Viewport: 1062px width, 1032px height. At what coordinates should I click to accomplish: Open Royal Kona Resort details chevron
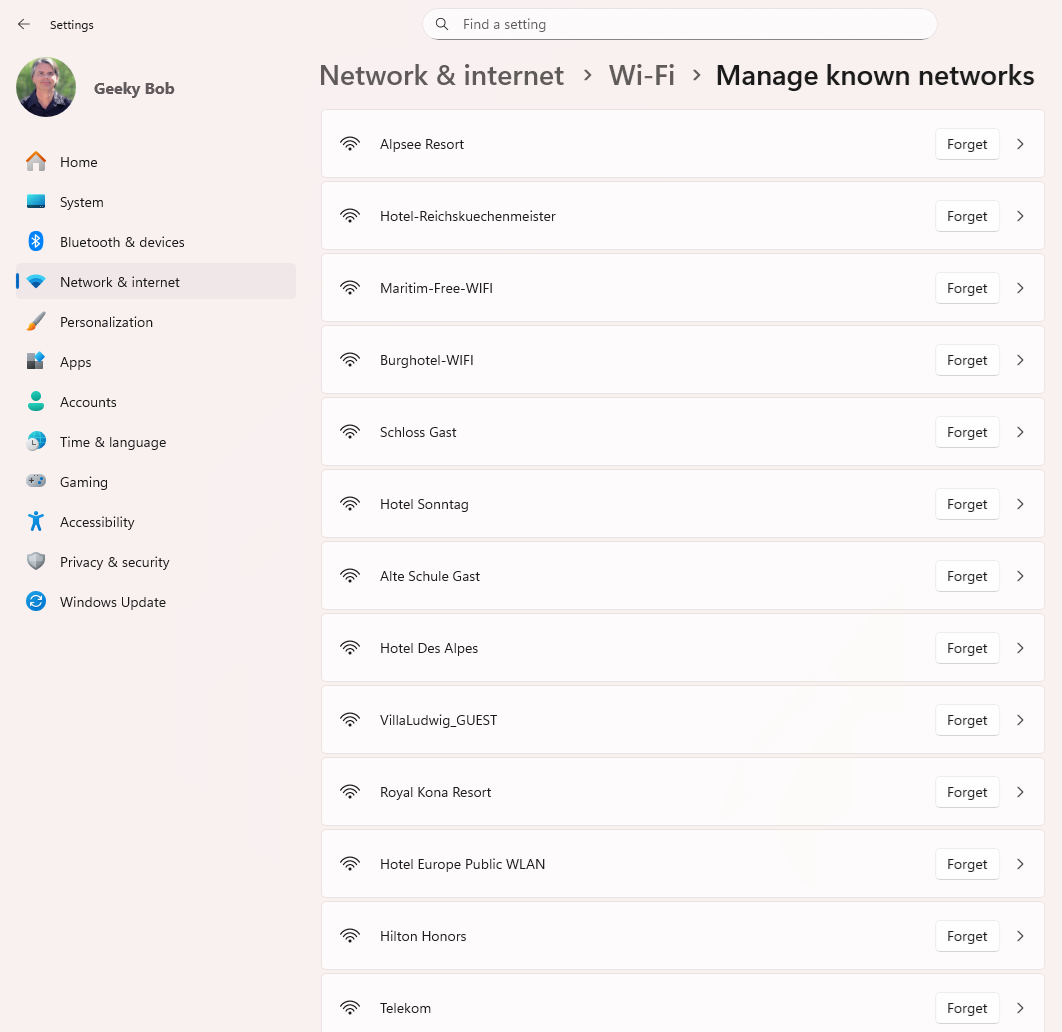(1020, 792)
